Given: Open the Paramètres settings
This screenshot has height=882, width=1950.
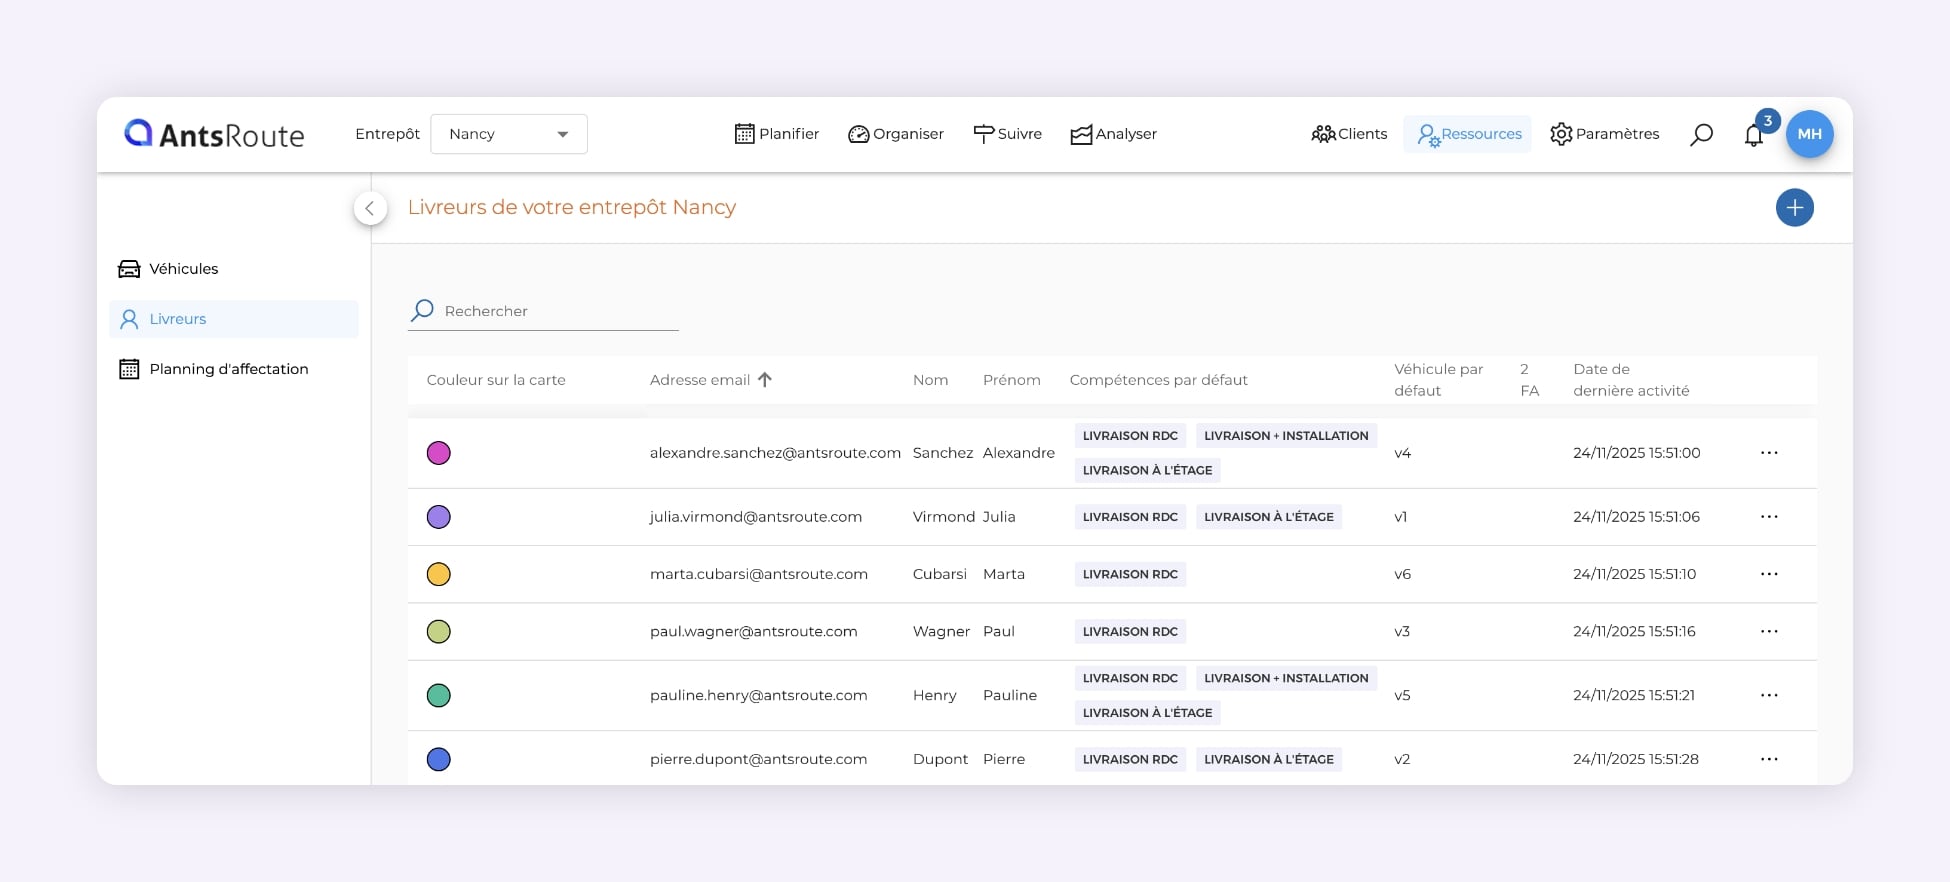Looking at the screenshot, I should [x=1604, y=134].
